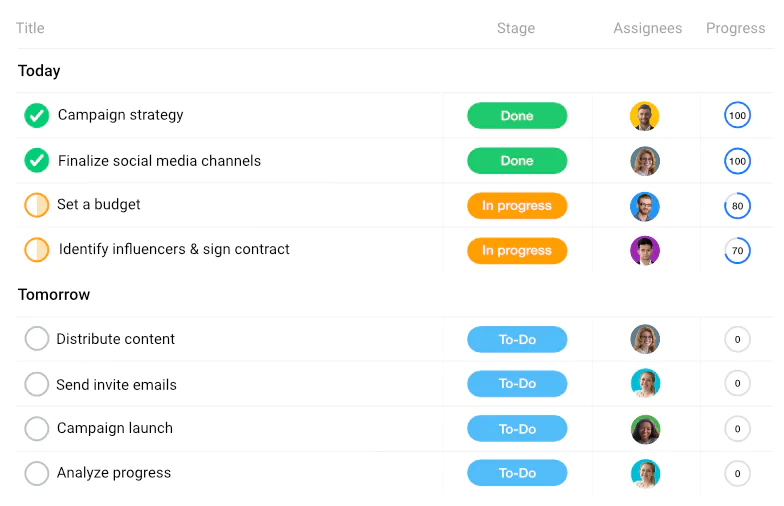The width and height of the screenshot is (784, 506).
Task: Click assignee avatar for Identify influencers task
Action: 645,250
